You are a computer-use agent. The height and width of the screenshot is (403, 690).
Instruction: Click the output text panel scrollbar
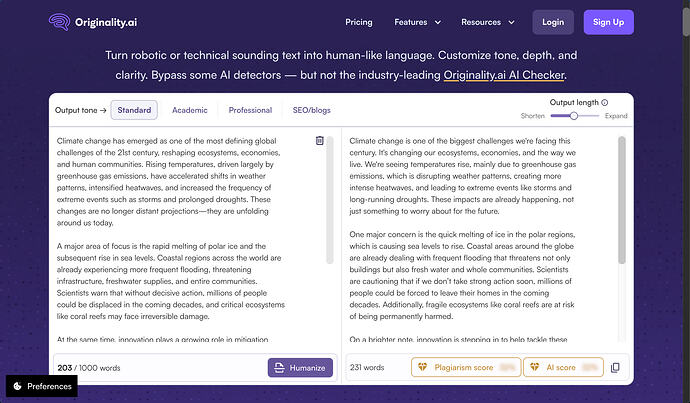pos(622,200)
